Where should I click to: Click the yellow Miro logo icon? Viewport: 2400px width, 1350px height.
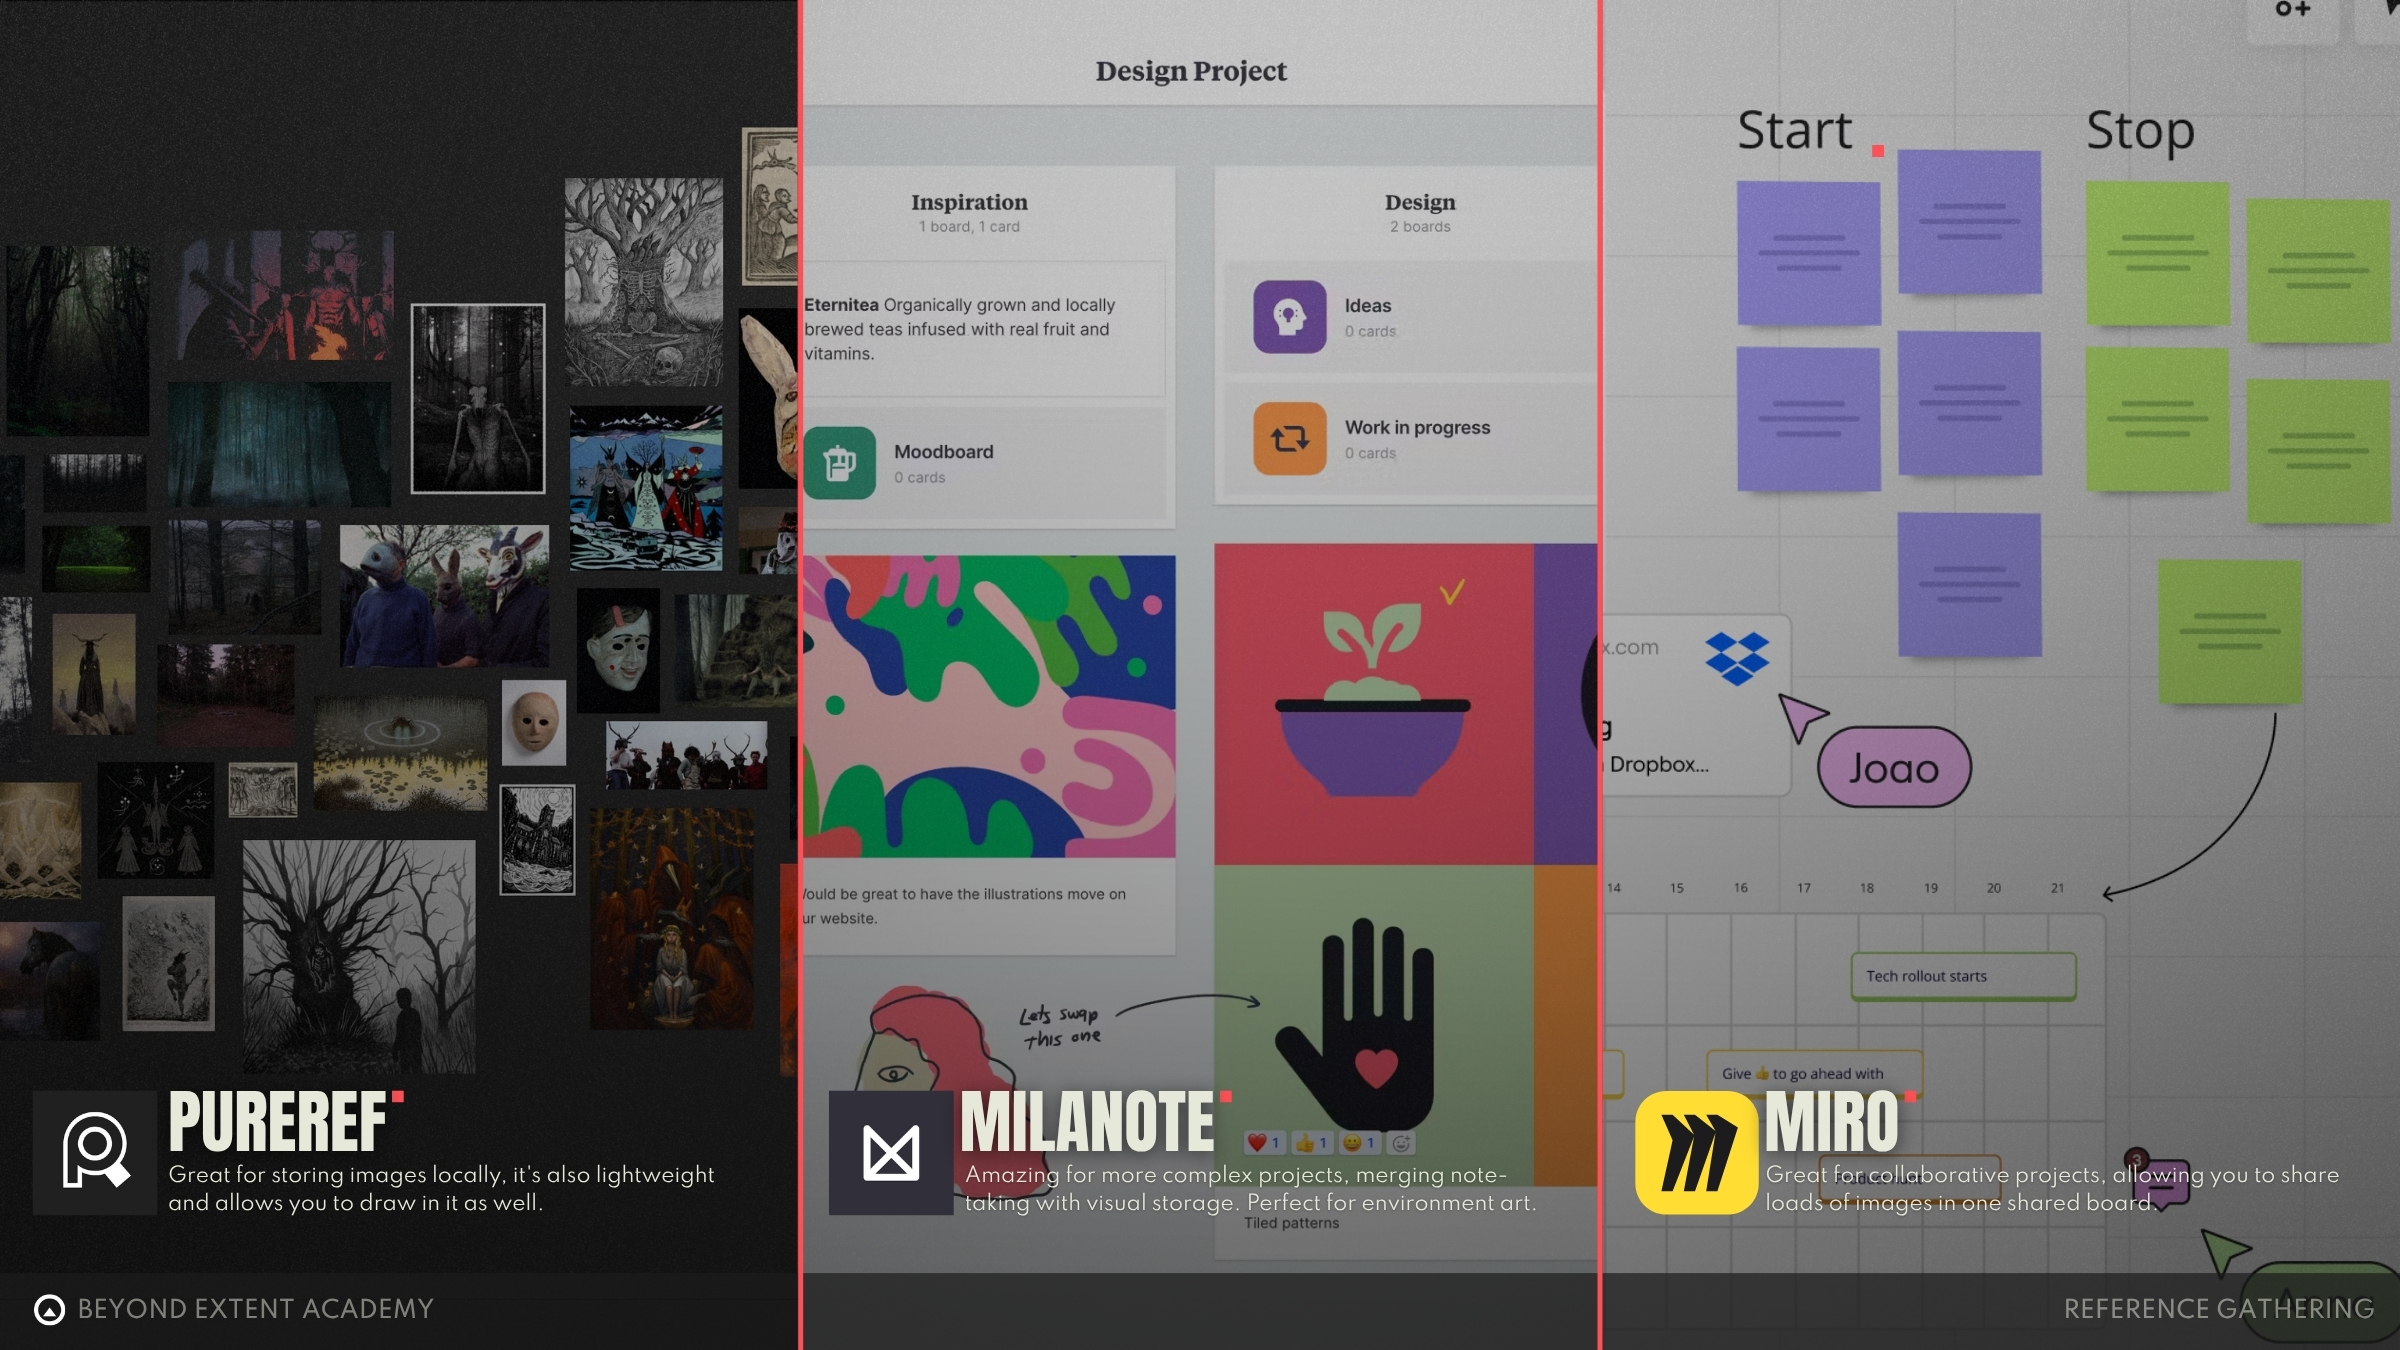coord(1696,1152)
